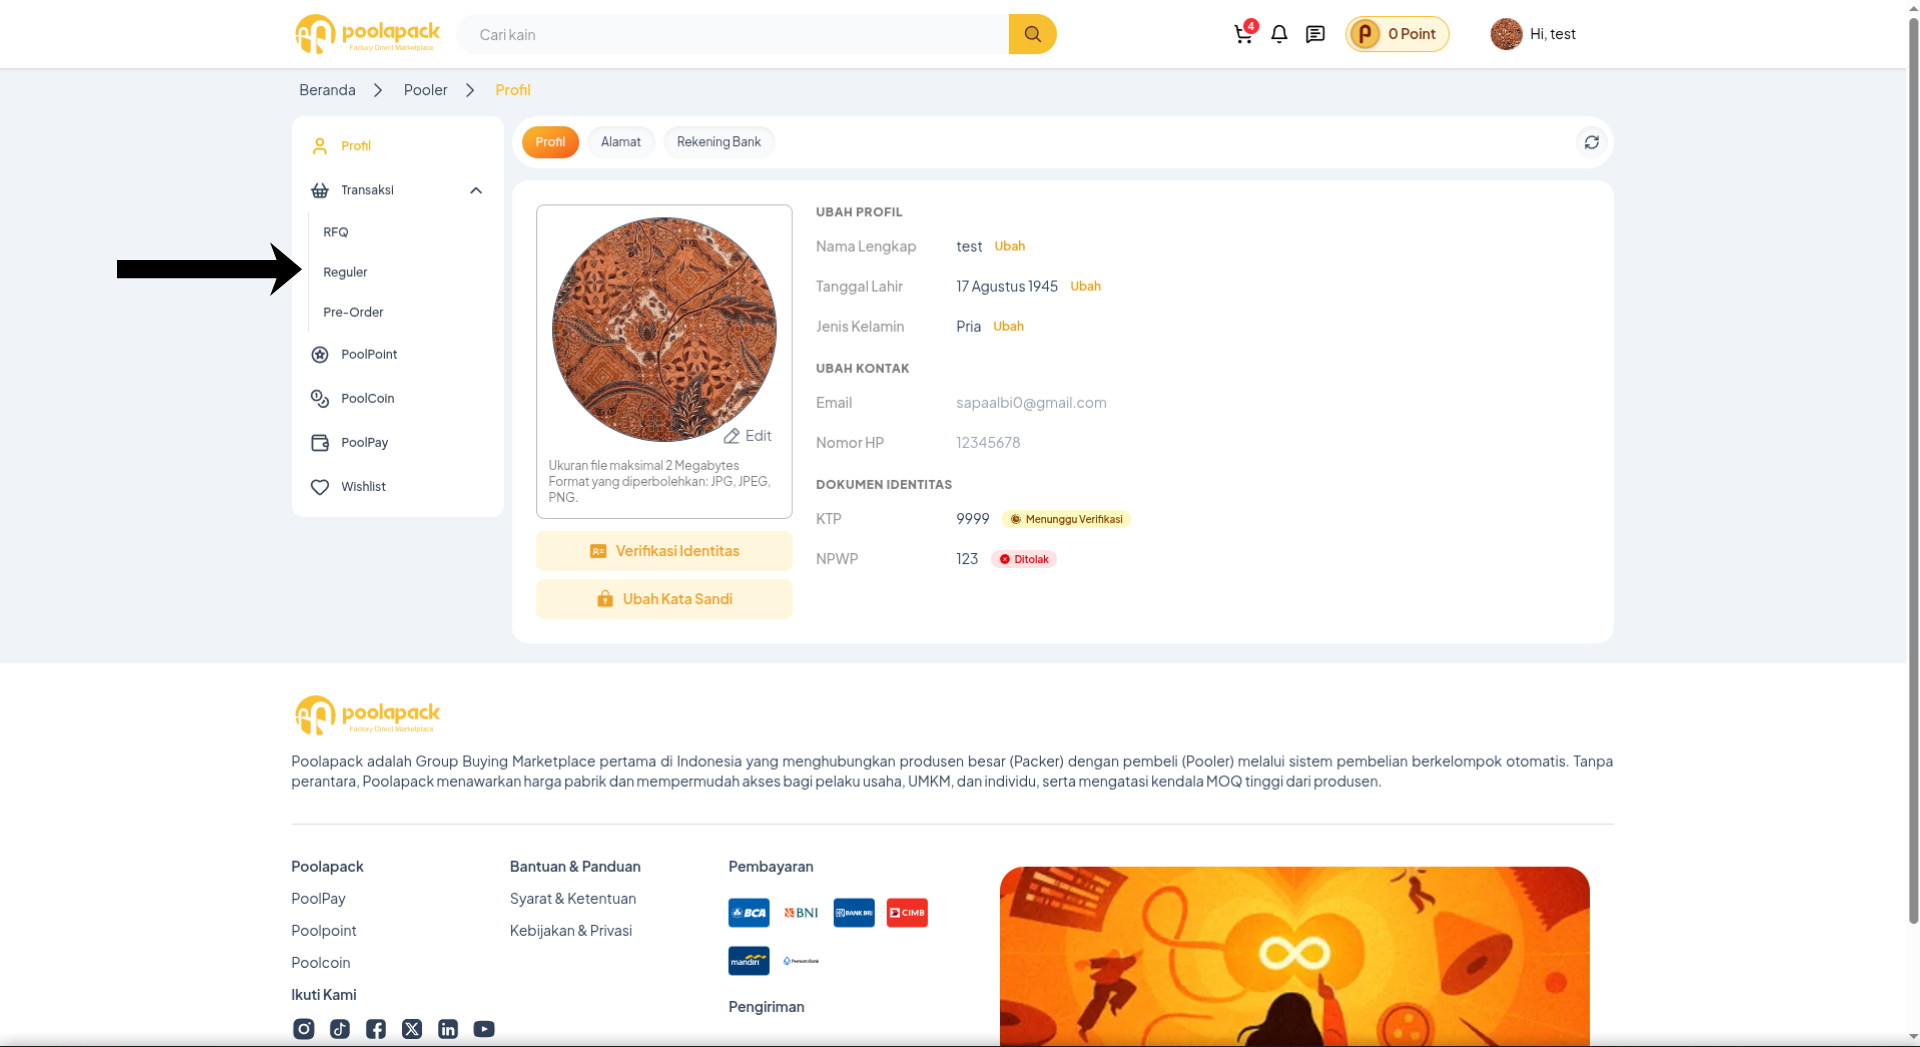Open X (Twitter) social icon in footer
Viewport: 1920px width, 1047px height.
pos(412,1029)
